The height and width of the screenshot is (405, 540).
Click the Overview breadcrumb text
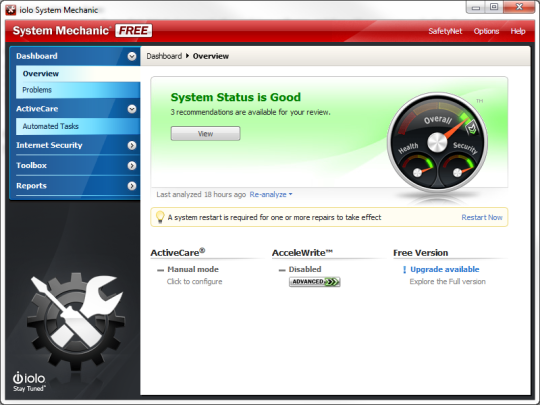[x=211, y=56]
